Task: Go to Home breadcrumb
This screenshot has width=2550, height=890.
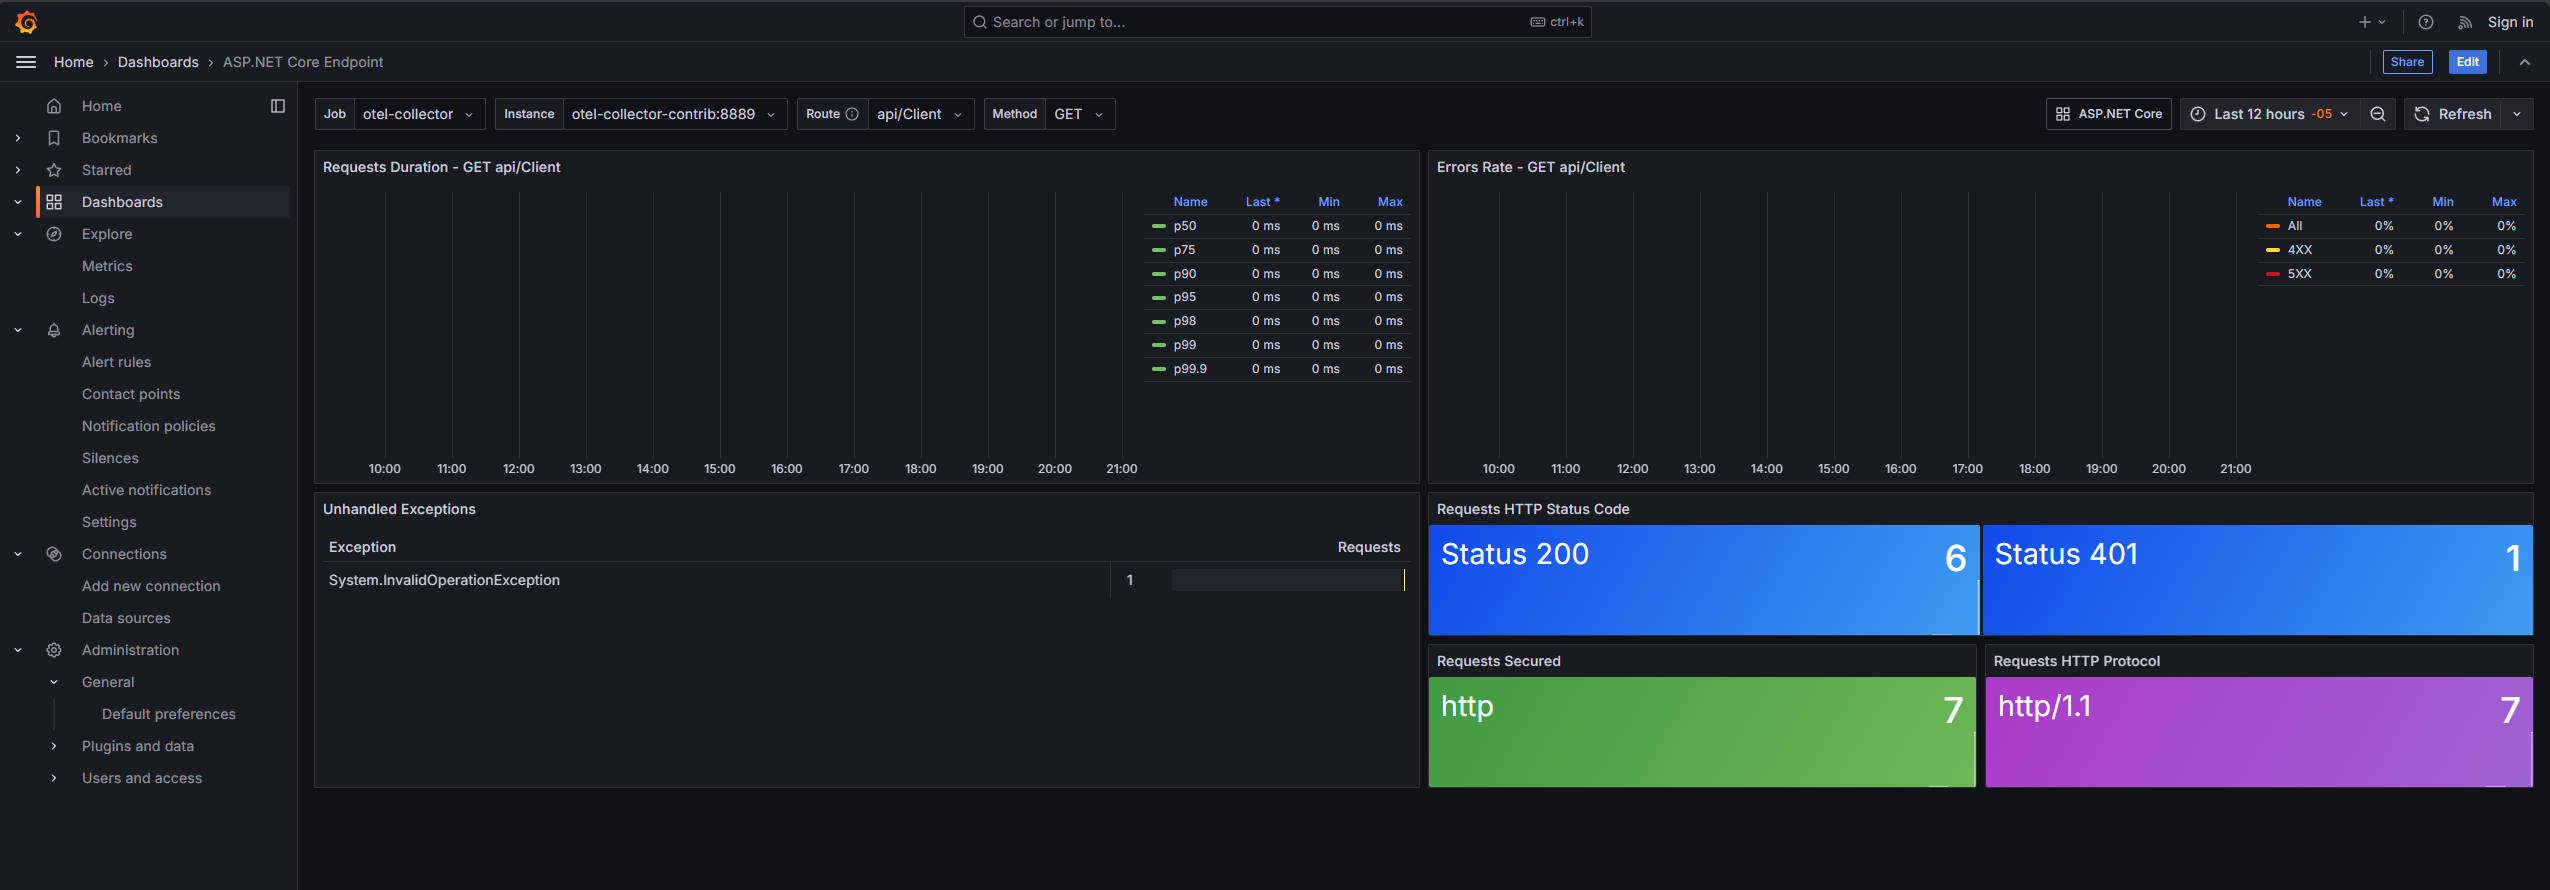Action: pos(74,62)
